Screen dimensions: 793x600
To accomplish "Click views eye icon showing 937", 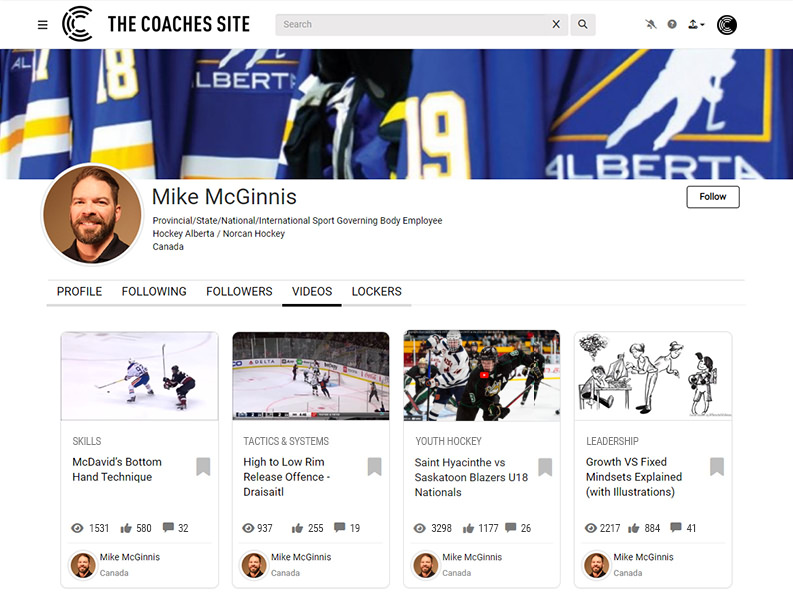I will point(248,528).
